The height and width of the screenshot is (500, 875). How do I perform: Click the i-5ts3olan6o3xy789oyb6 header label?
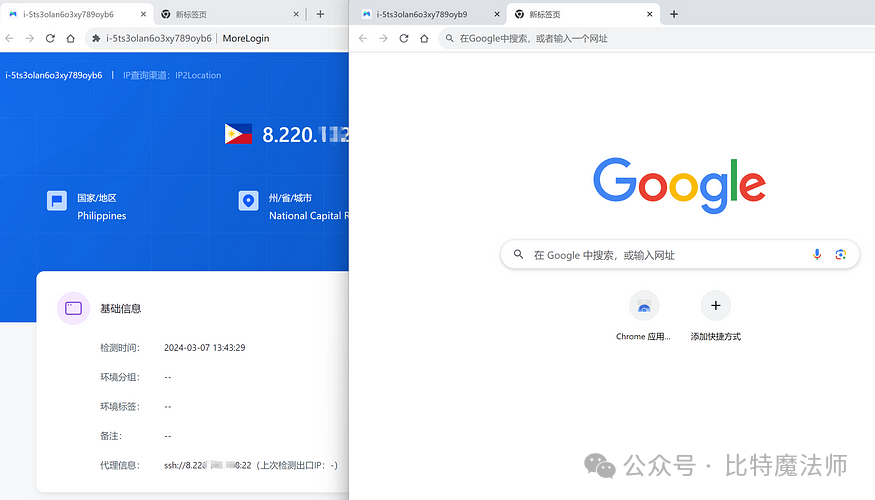[x=54, y=75]
